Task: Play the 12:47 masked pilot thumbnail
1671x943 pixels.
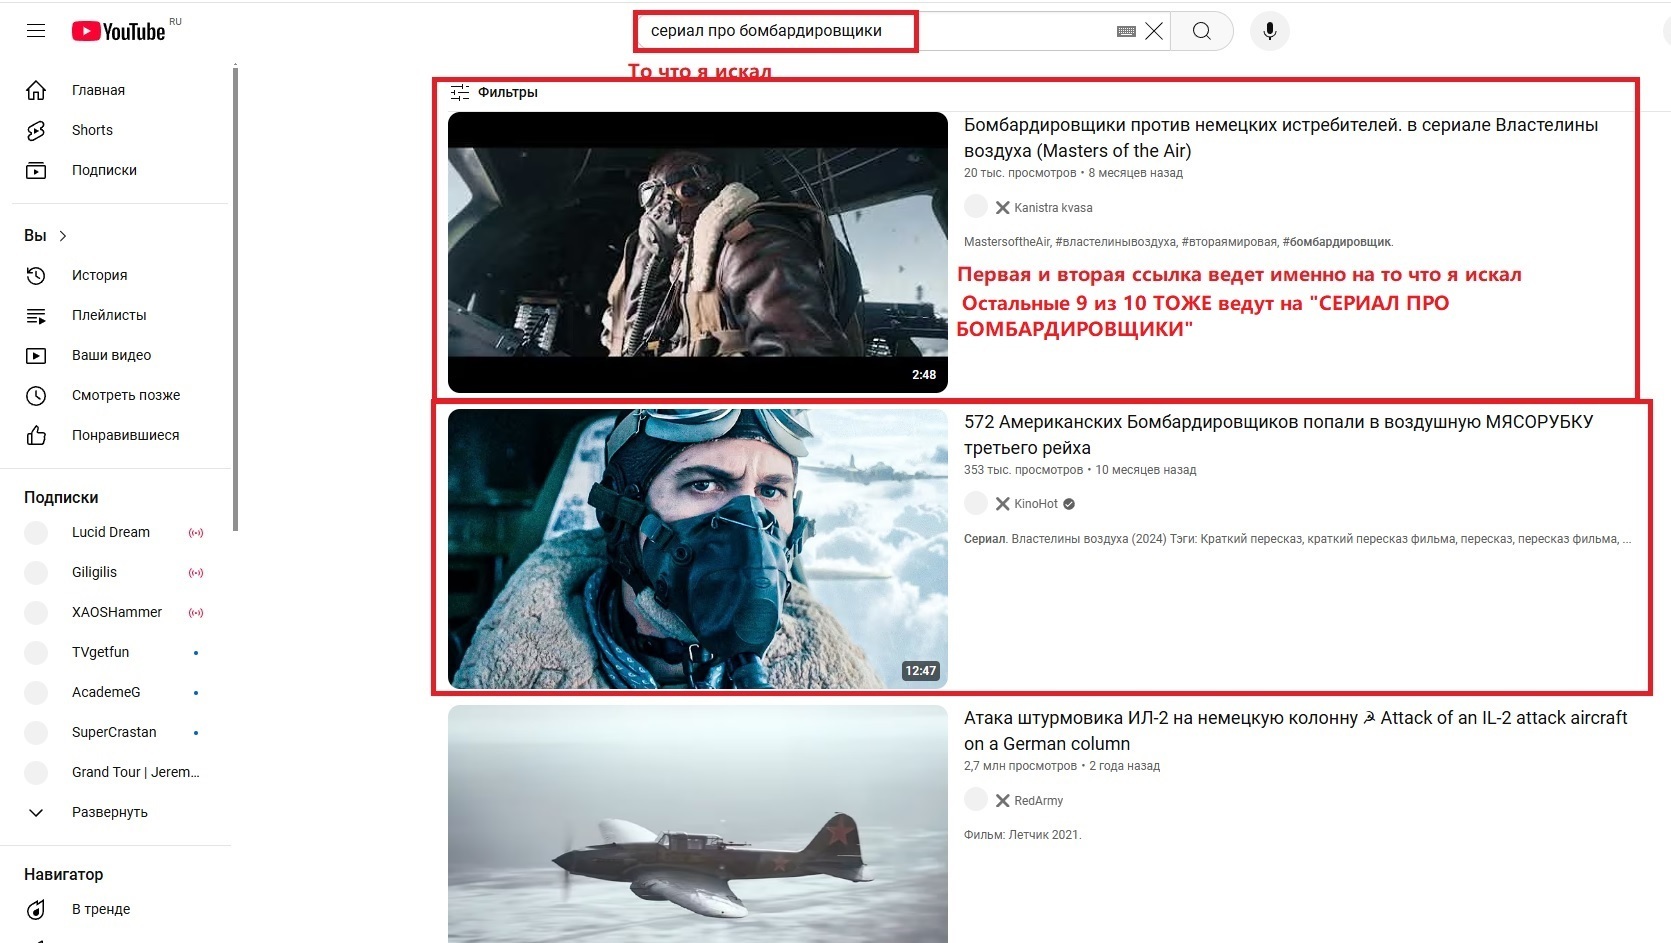Action: 698,549
